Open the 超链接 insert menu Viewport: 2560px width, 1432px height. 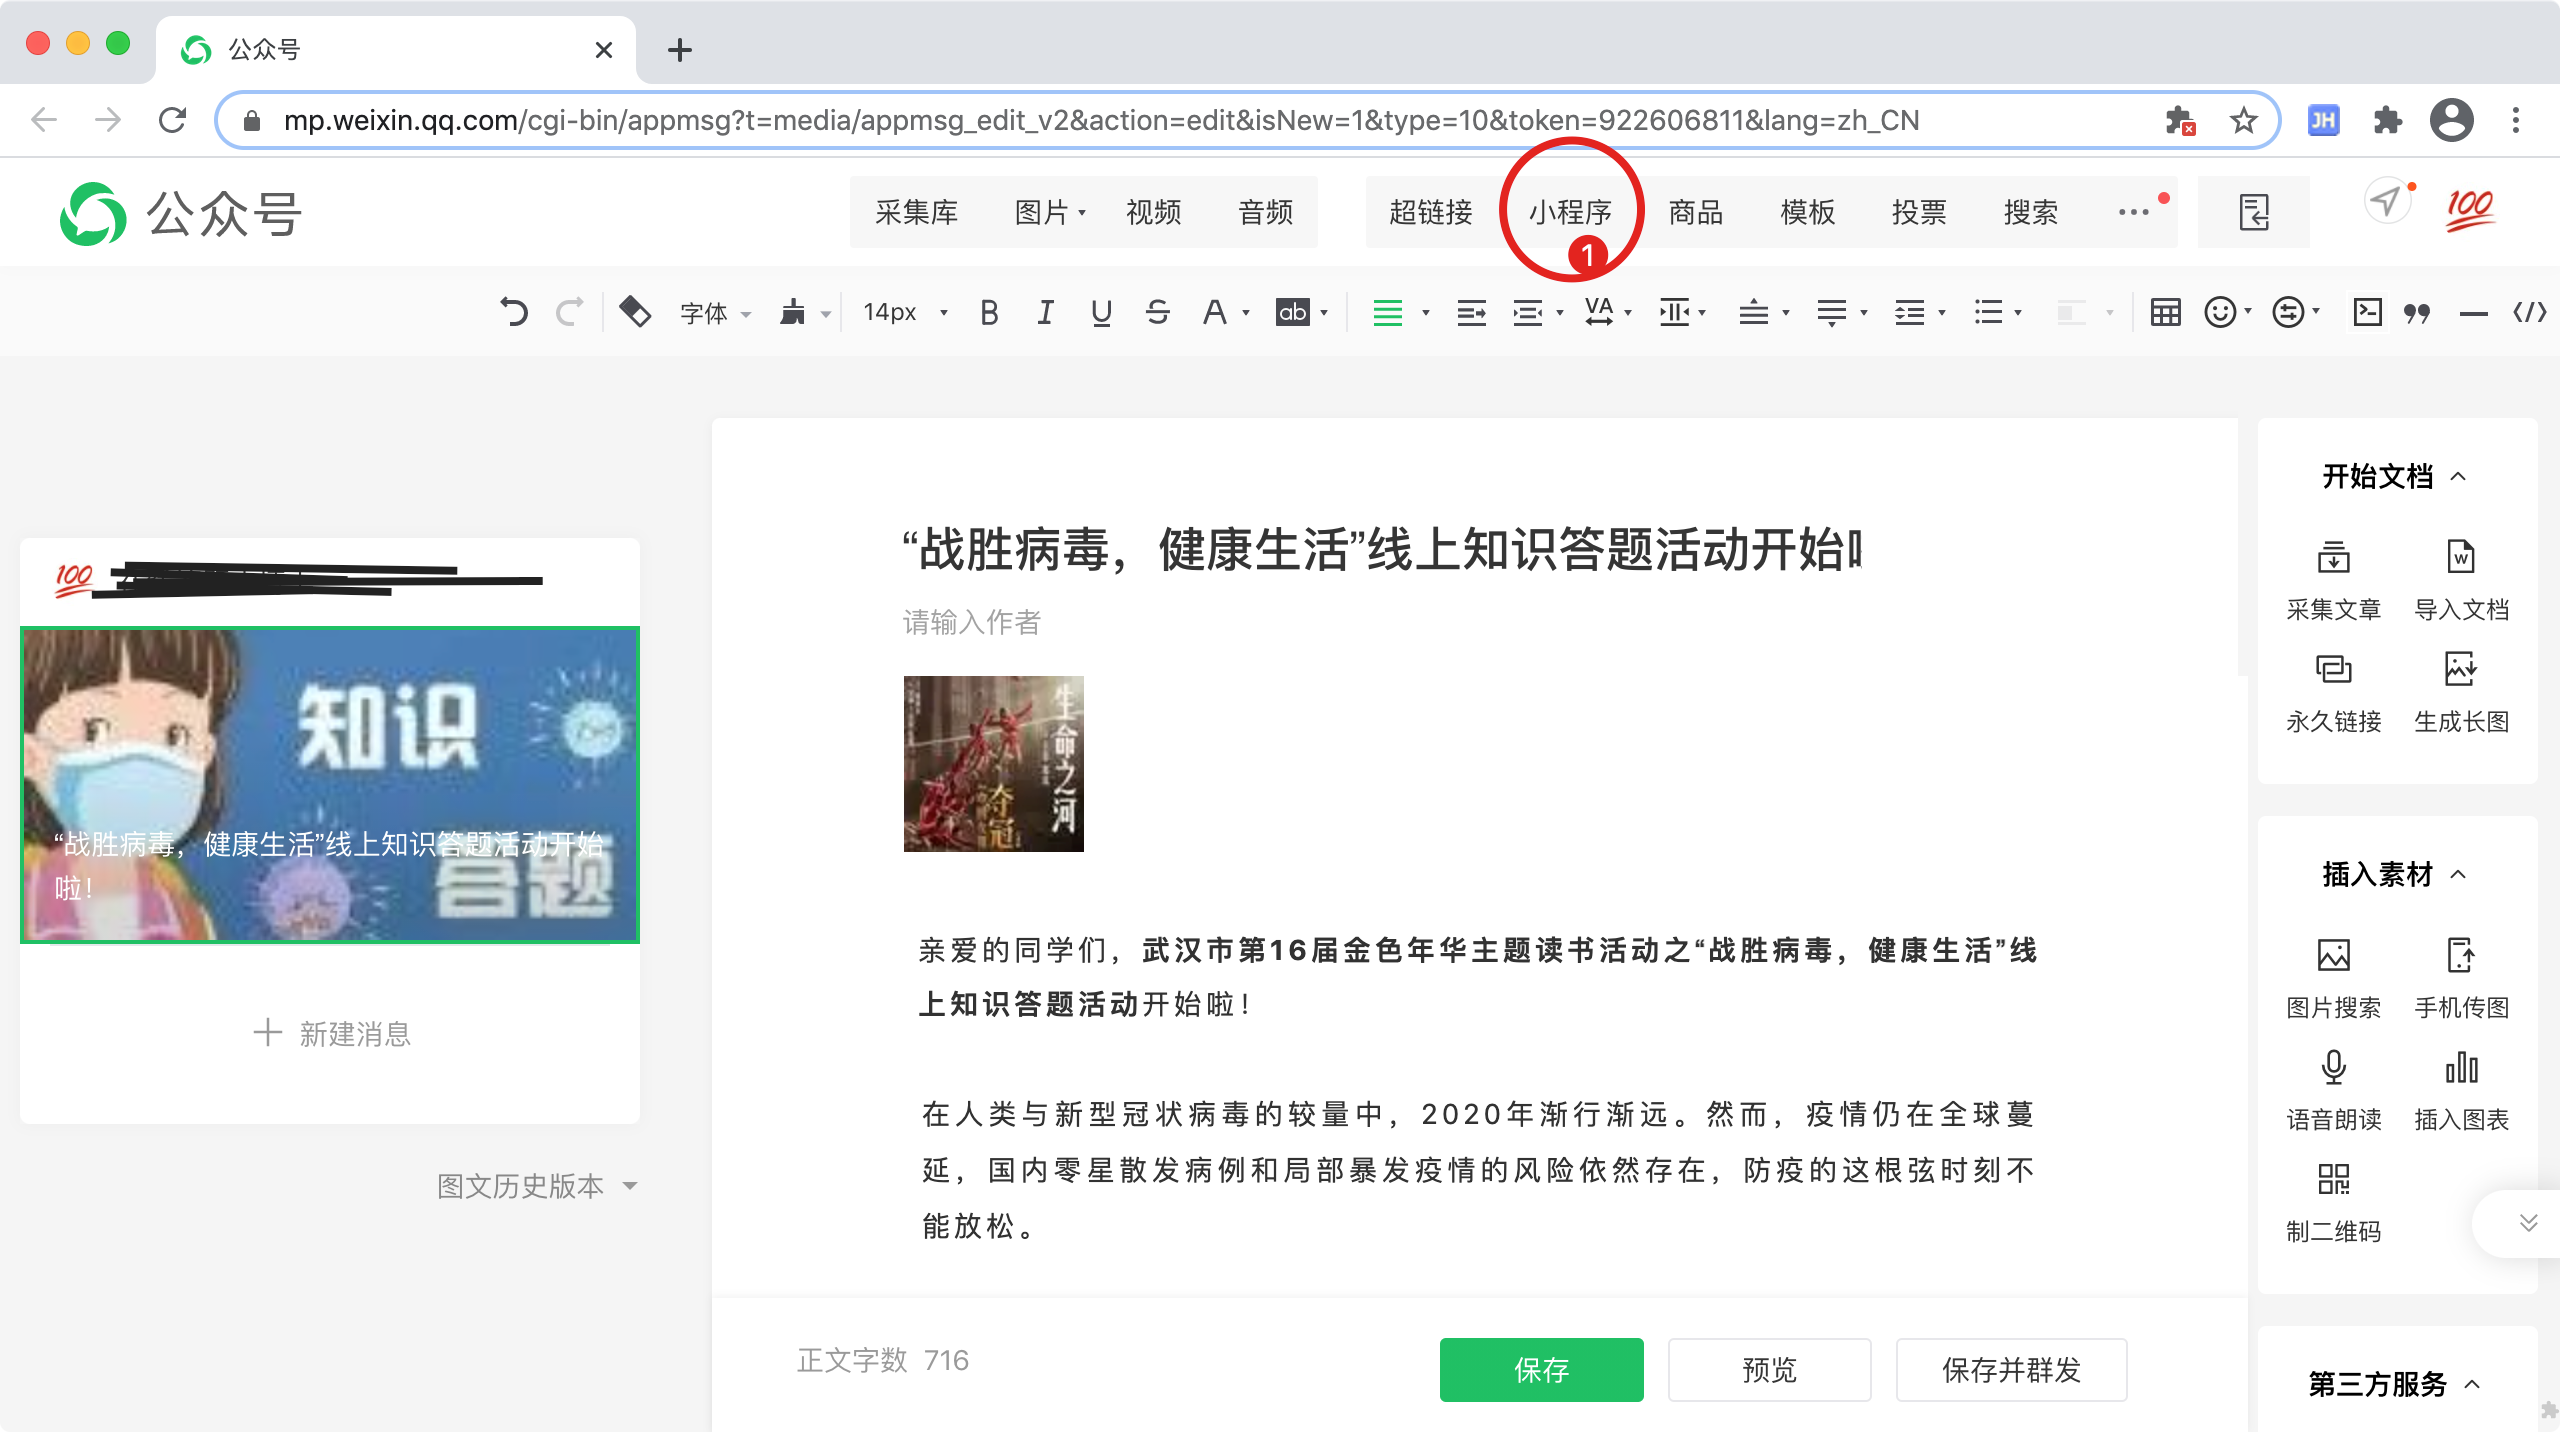tap(1430, 212)
